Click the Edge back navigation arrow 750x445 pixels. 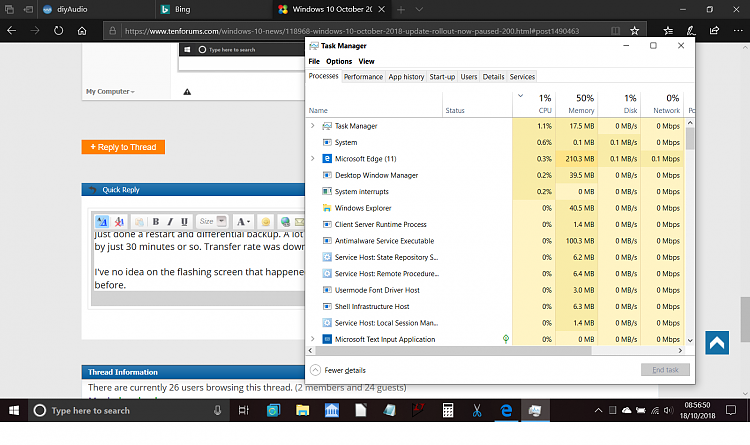(x=11, y=31)
